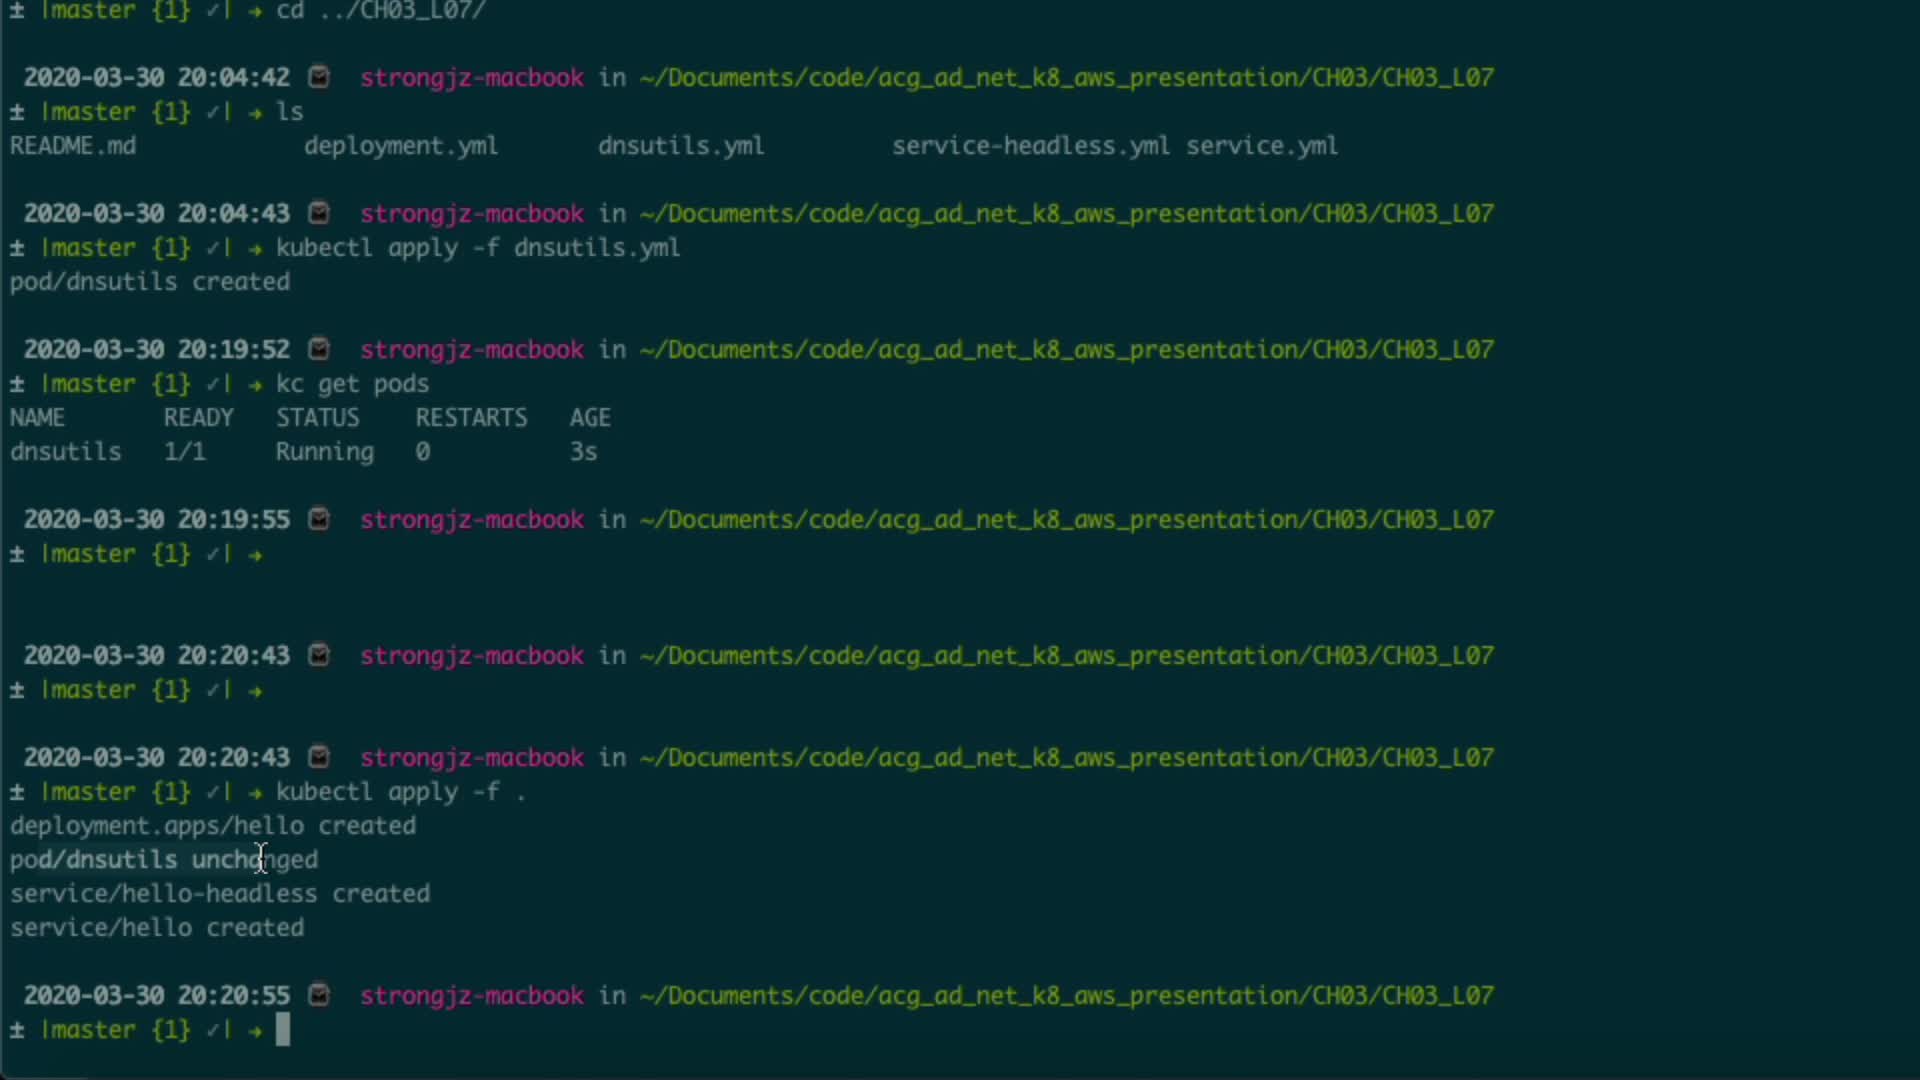
Task: Click the block cursor at the final prompt
Action: pos(283,1030)
